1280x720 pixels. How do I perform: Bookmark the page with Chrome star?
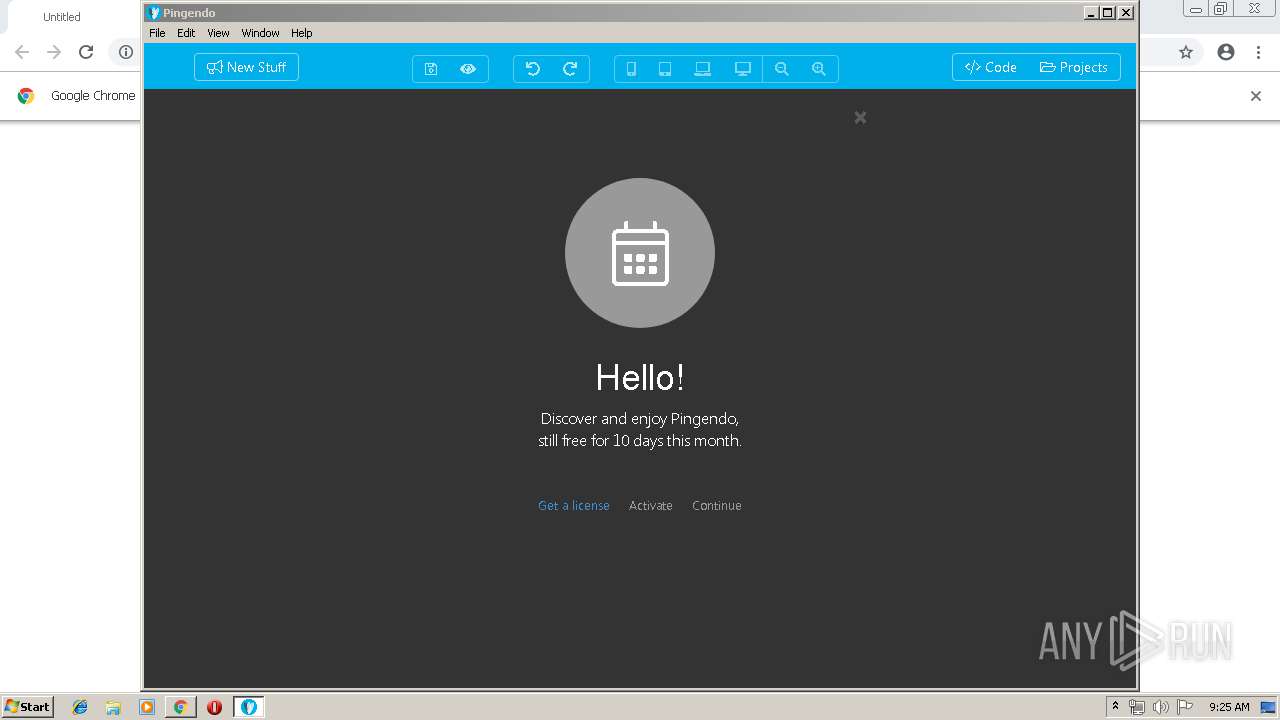pyautogui.click(x=1186, y=52)
